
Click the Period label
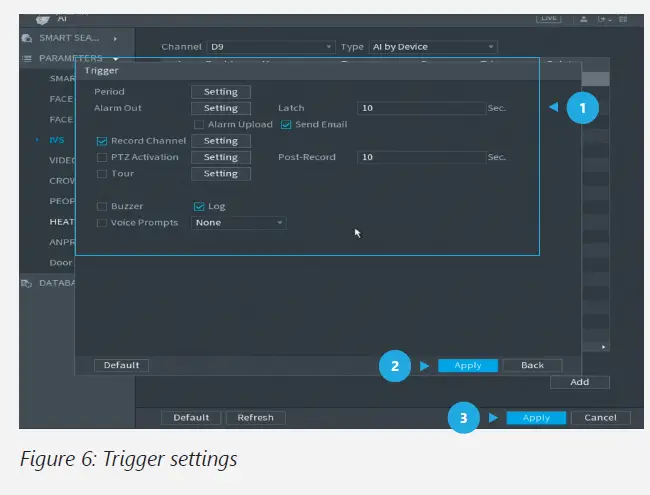pos(109,92)
